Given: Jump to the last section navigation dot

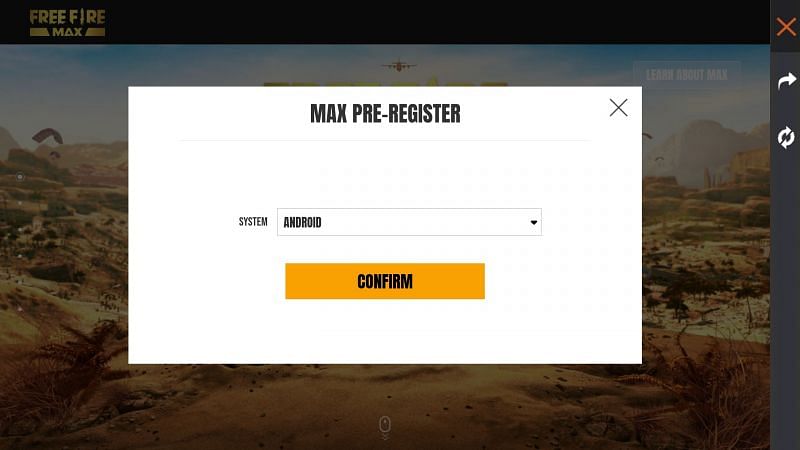Looking at the screenshot, I should (x=20, y=309).
